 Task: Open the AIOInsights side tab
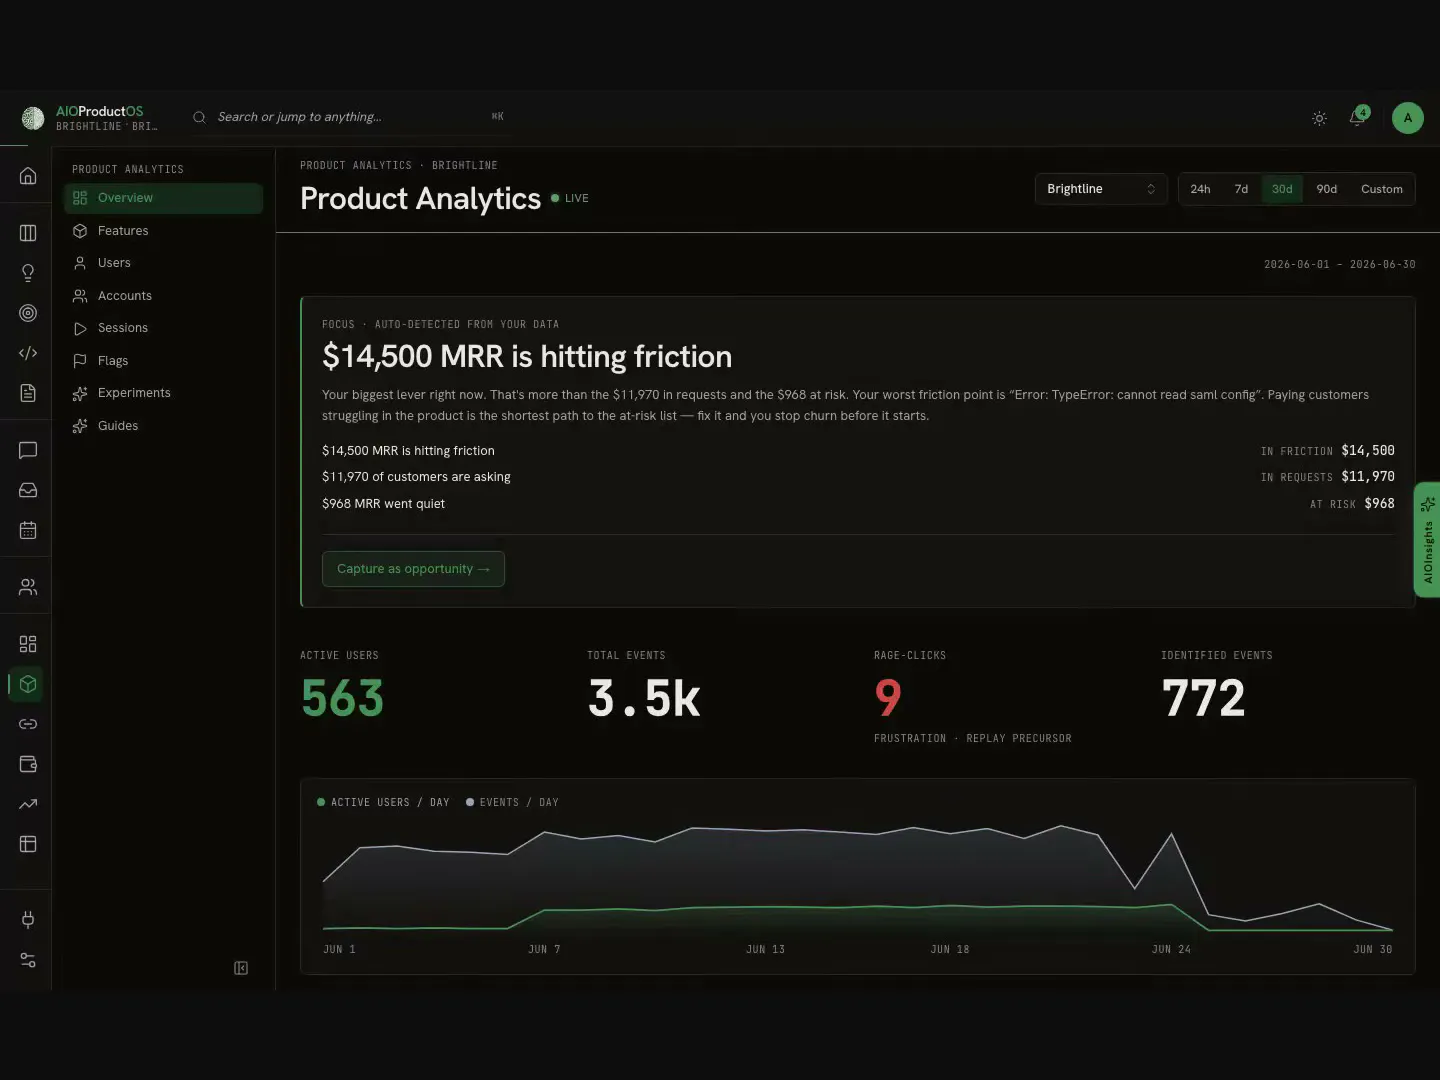point(1427,540)
